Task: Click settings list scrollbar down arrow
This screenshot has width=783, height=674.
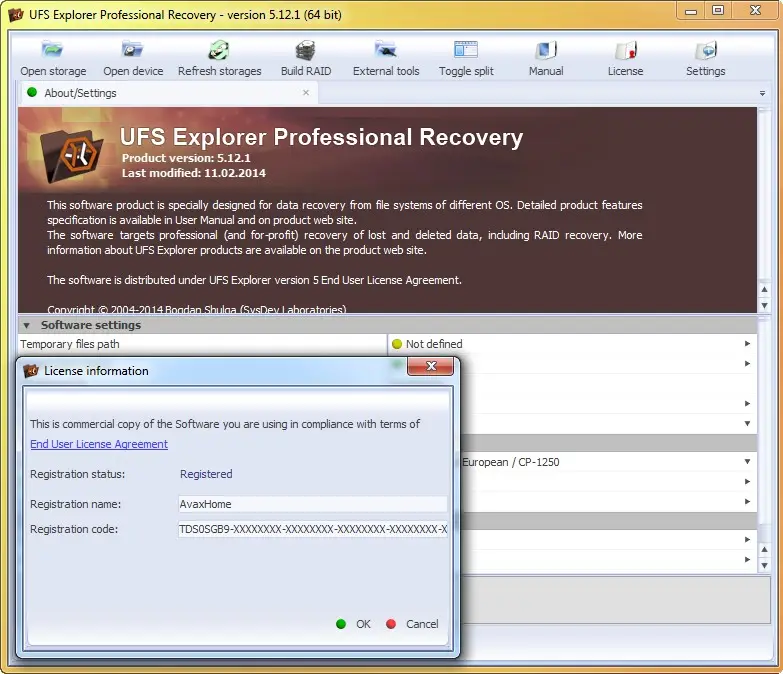Action: pyautogui.click(x=765, y=566)
